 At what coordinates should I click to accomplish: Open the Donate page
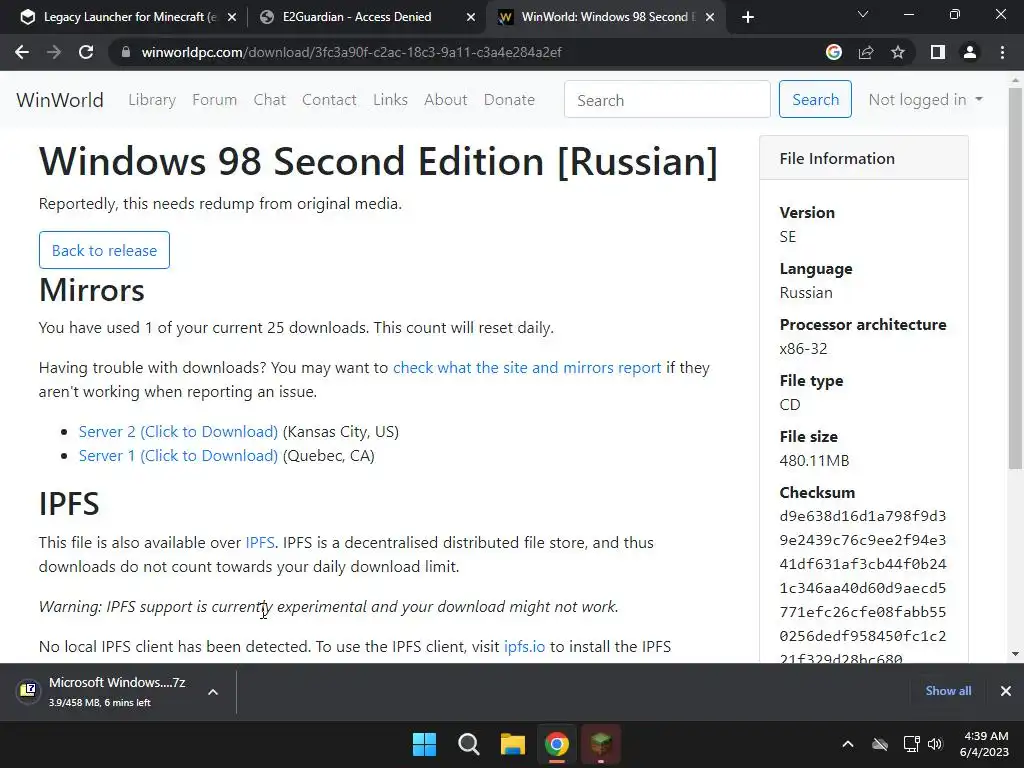pyautogui.click(x=509, y=100)
